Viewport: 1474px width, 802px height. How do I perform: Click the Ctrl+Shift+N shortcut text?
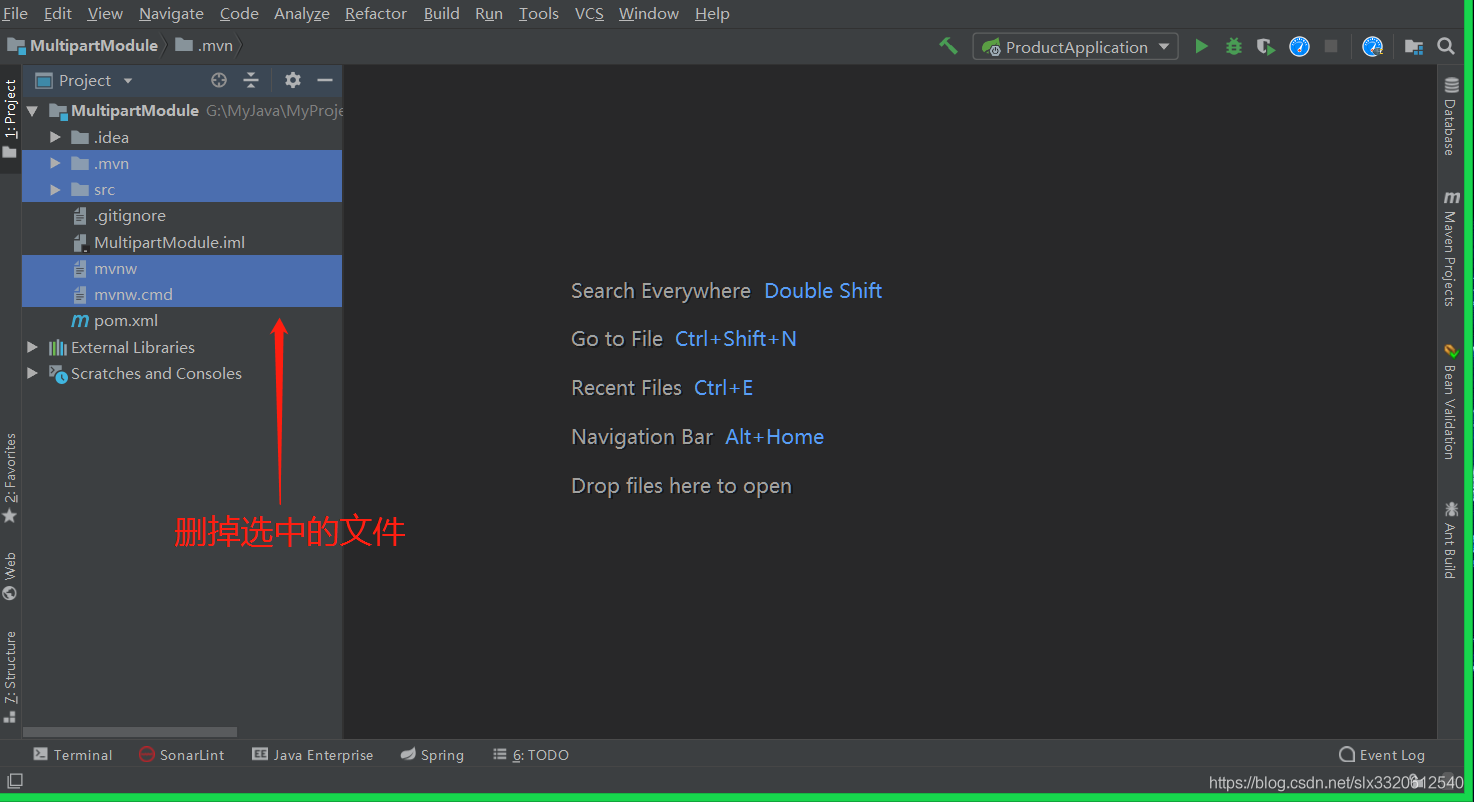pyautogui.click(x=736, y=339)
